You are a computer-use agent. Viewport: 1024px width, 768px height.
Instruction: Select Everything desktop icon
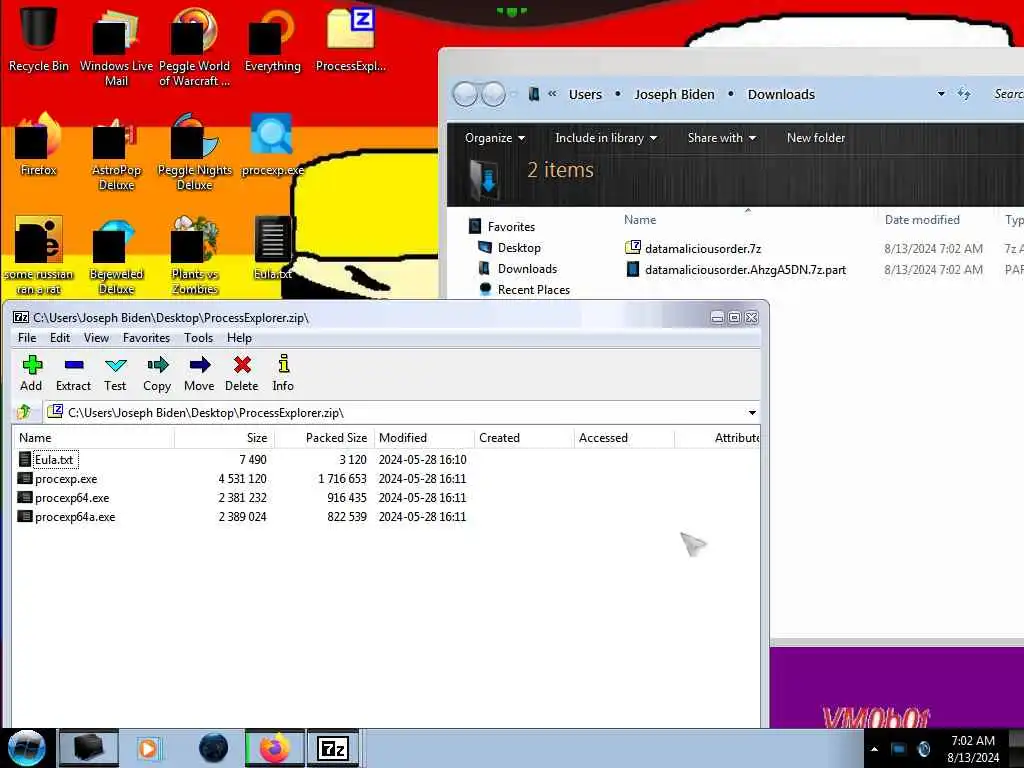pos(272,40)
